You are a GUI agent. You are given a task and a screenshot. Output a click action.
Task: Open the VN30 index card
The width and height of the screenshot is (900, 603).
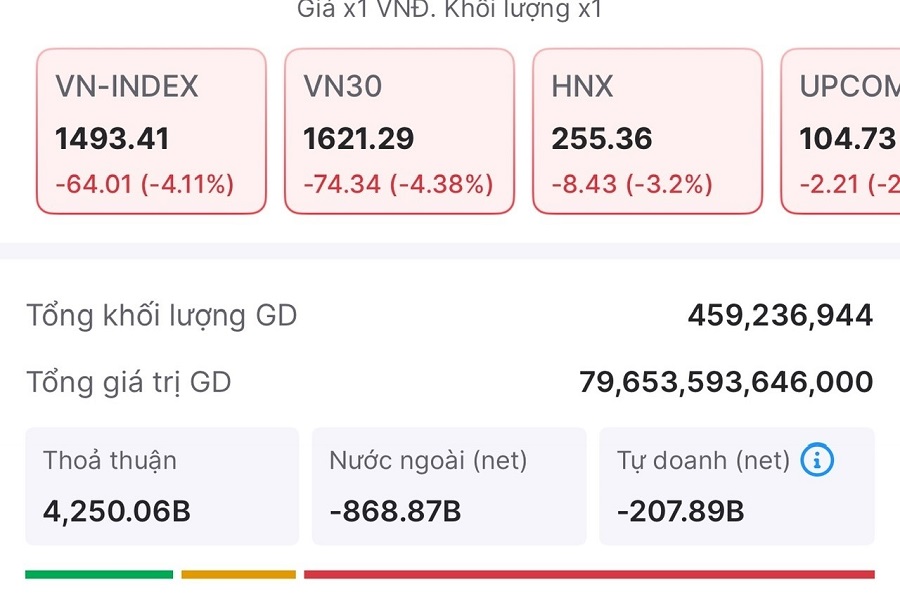click(399, 130)
